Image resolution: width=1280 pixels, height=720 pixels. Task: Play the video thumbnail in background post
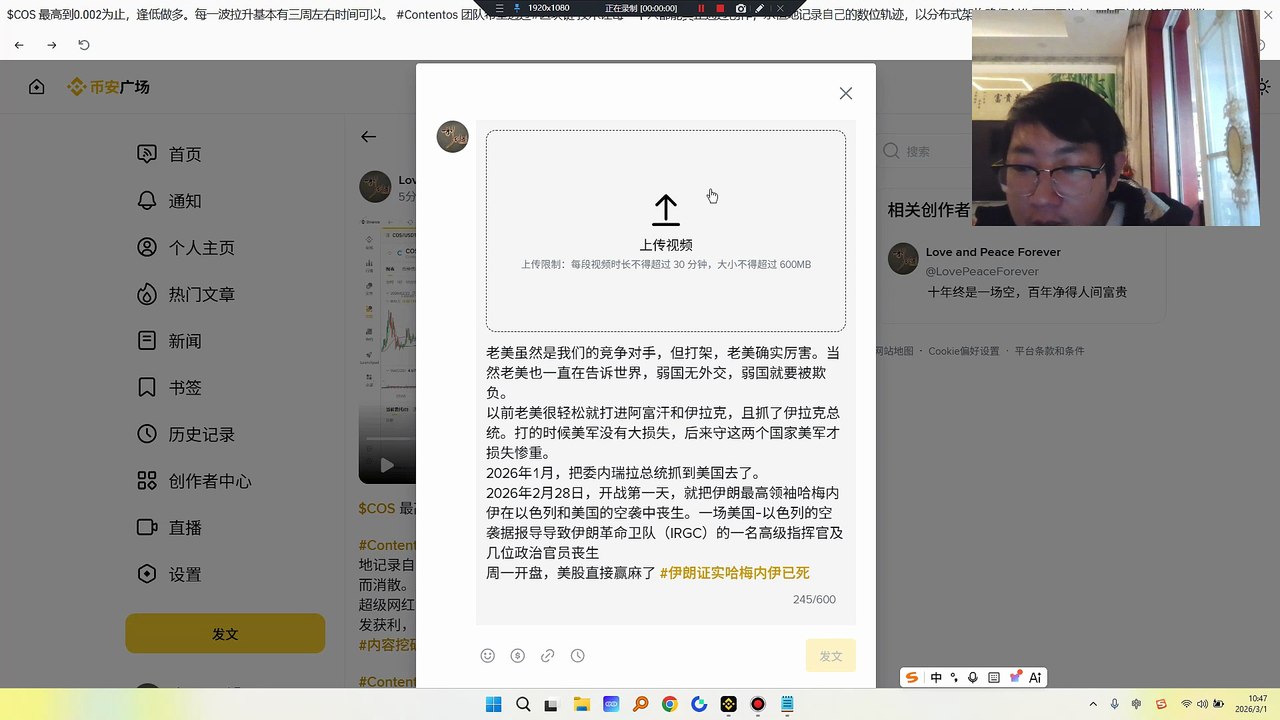[387, 465]
